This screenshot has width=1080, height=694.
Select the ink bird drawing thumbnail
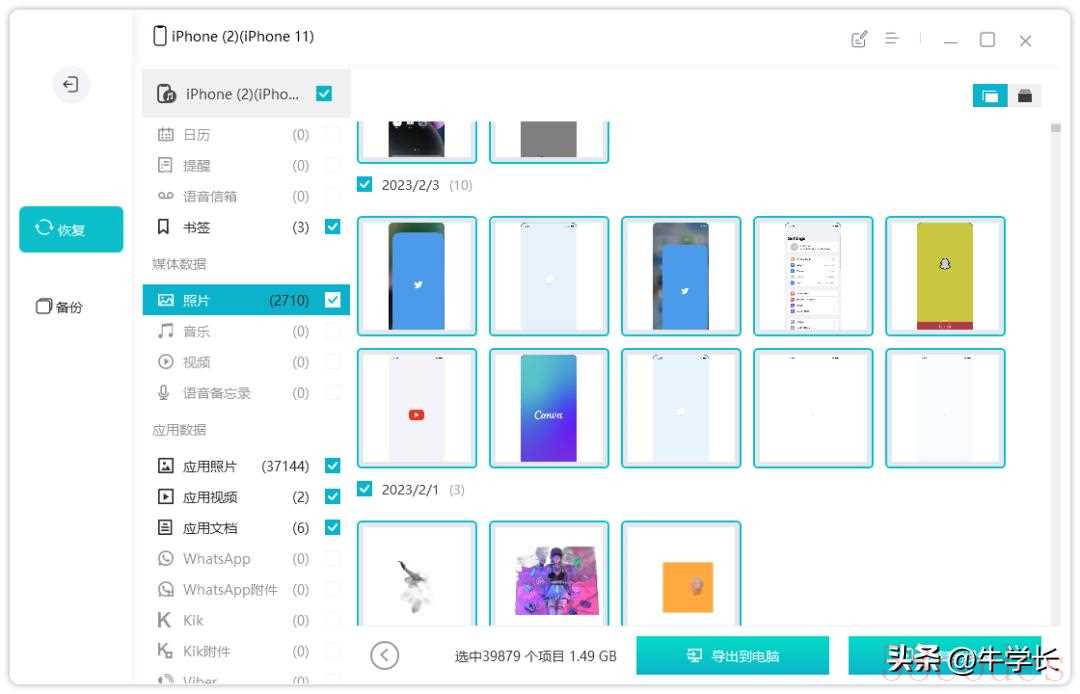pyautogui.click(x=417, y=574)
